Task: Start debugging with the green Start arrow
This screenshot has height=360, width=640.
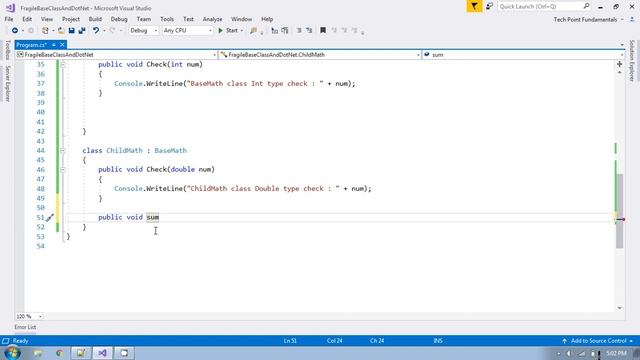Action: pyautogui.click(x=220, y=31)
